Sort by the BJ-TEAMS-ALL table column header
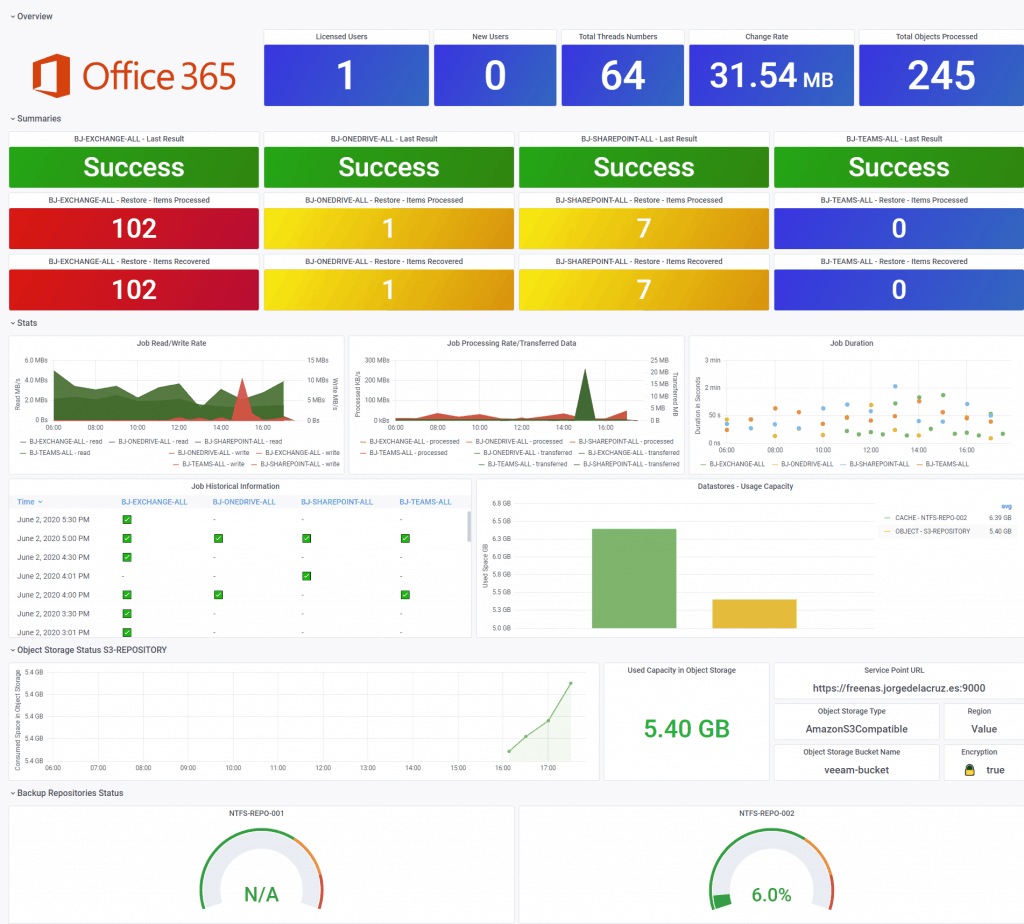Viewport: 1024px width, 924px height. click(425, 502)
